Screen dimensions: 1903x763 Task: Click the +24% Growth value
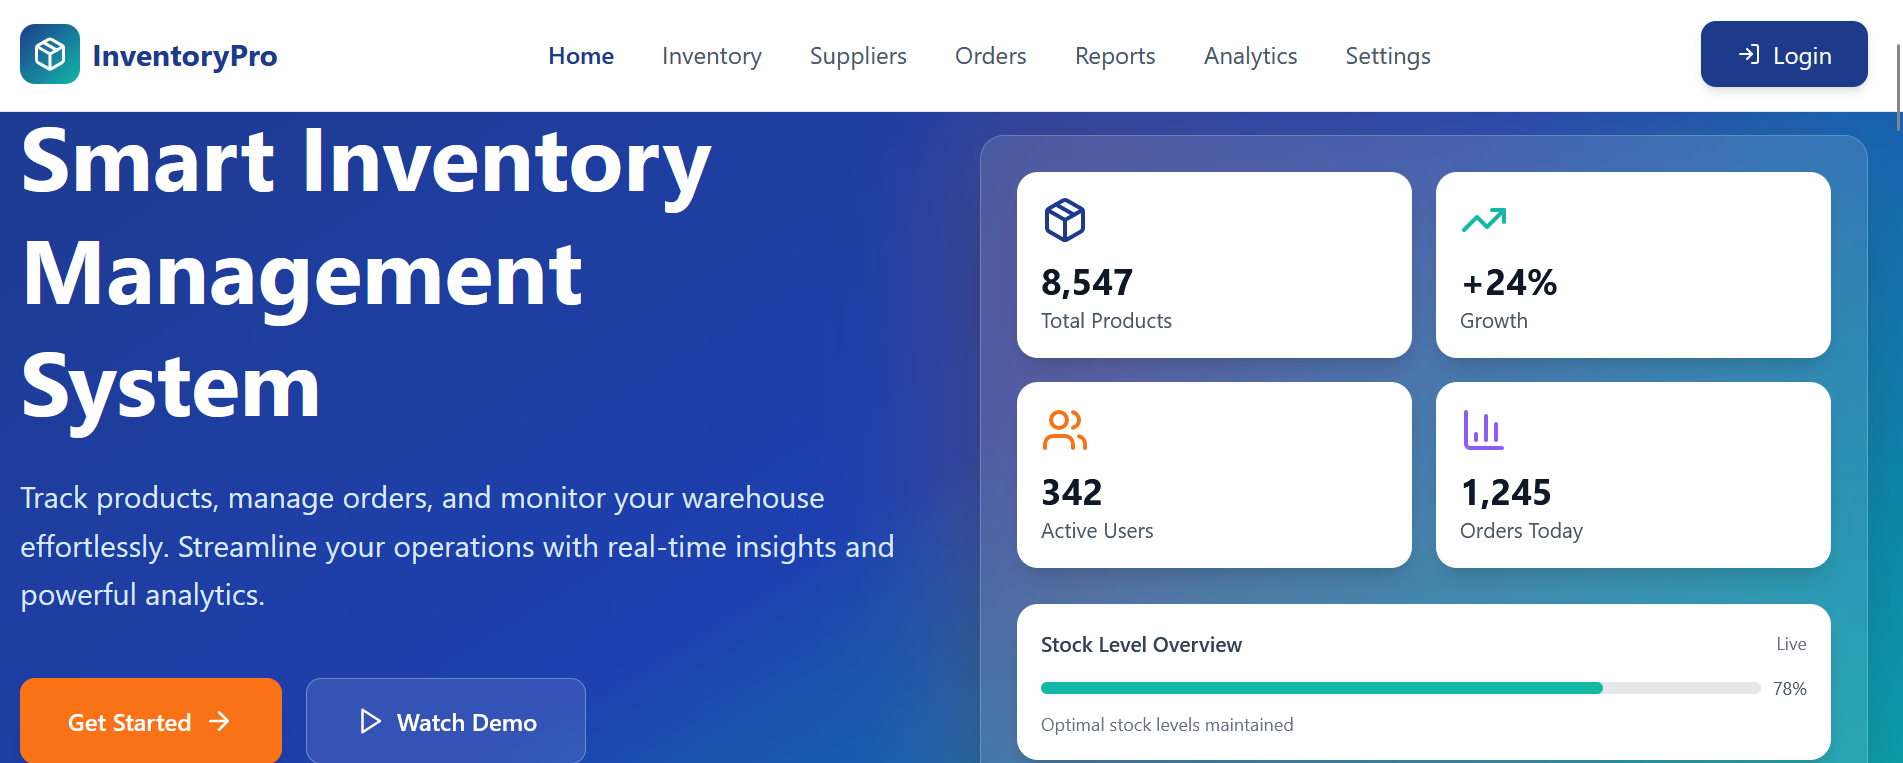pyautogui.click(x=1509, y=283)
